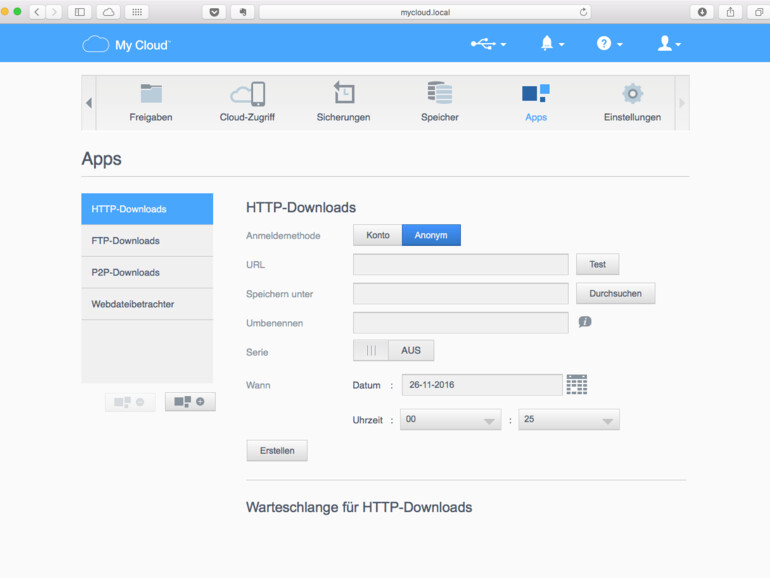Click browser forward button
770x578 pixels.
pyautogui.click(x=54, y=12)
